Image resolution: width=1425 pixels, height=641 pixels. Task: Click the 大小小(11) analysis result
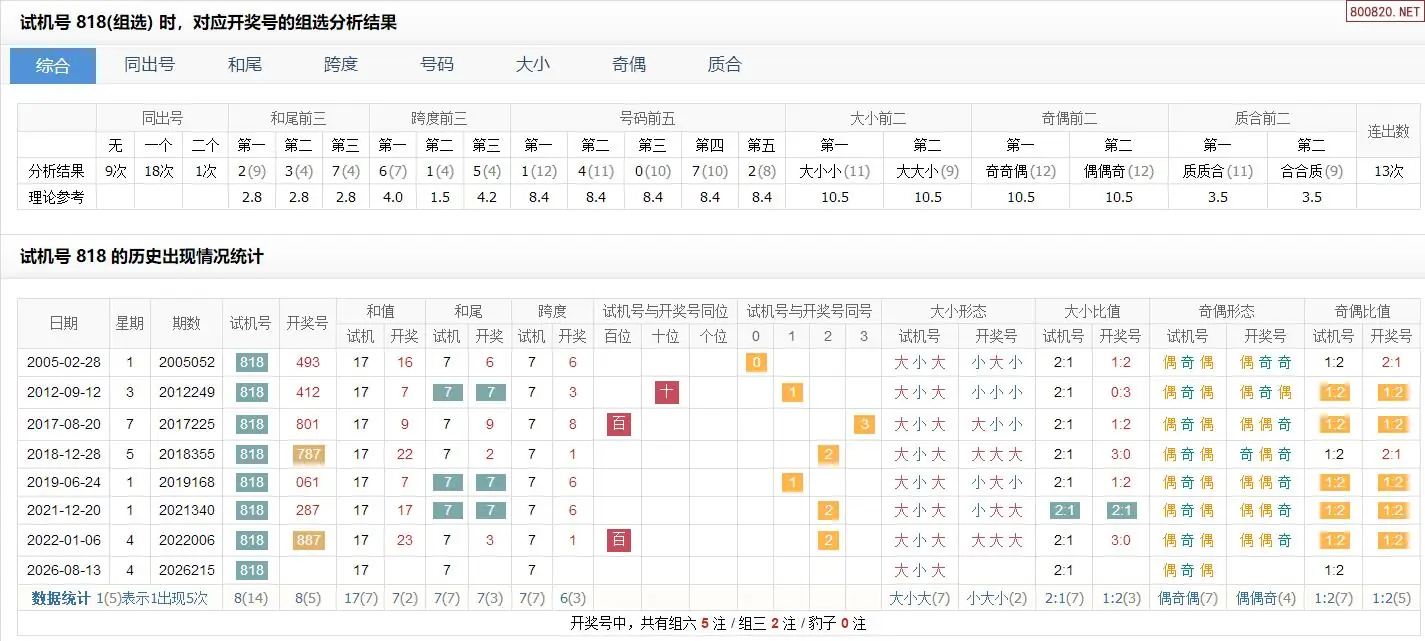point(834,171)
